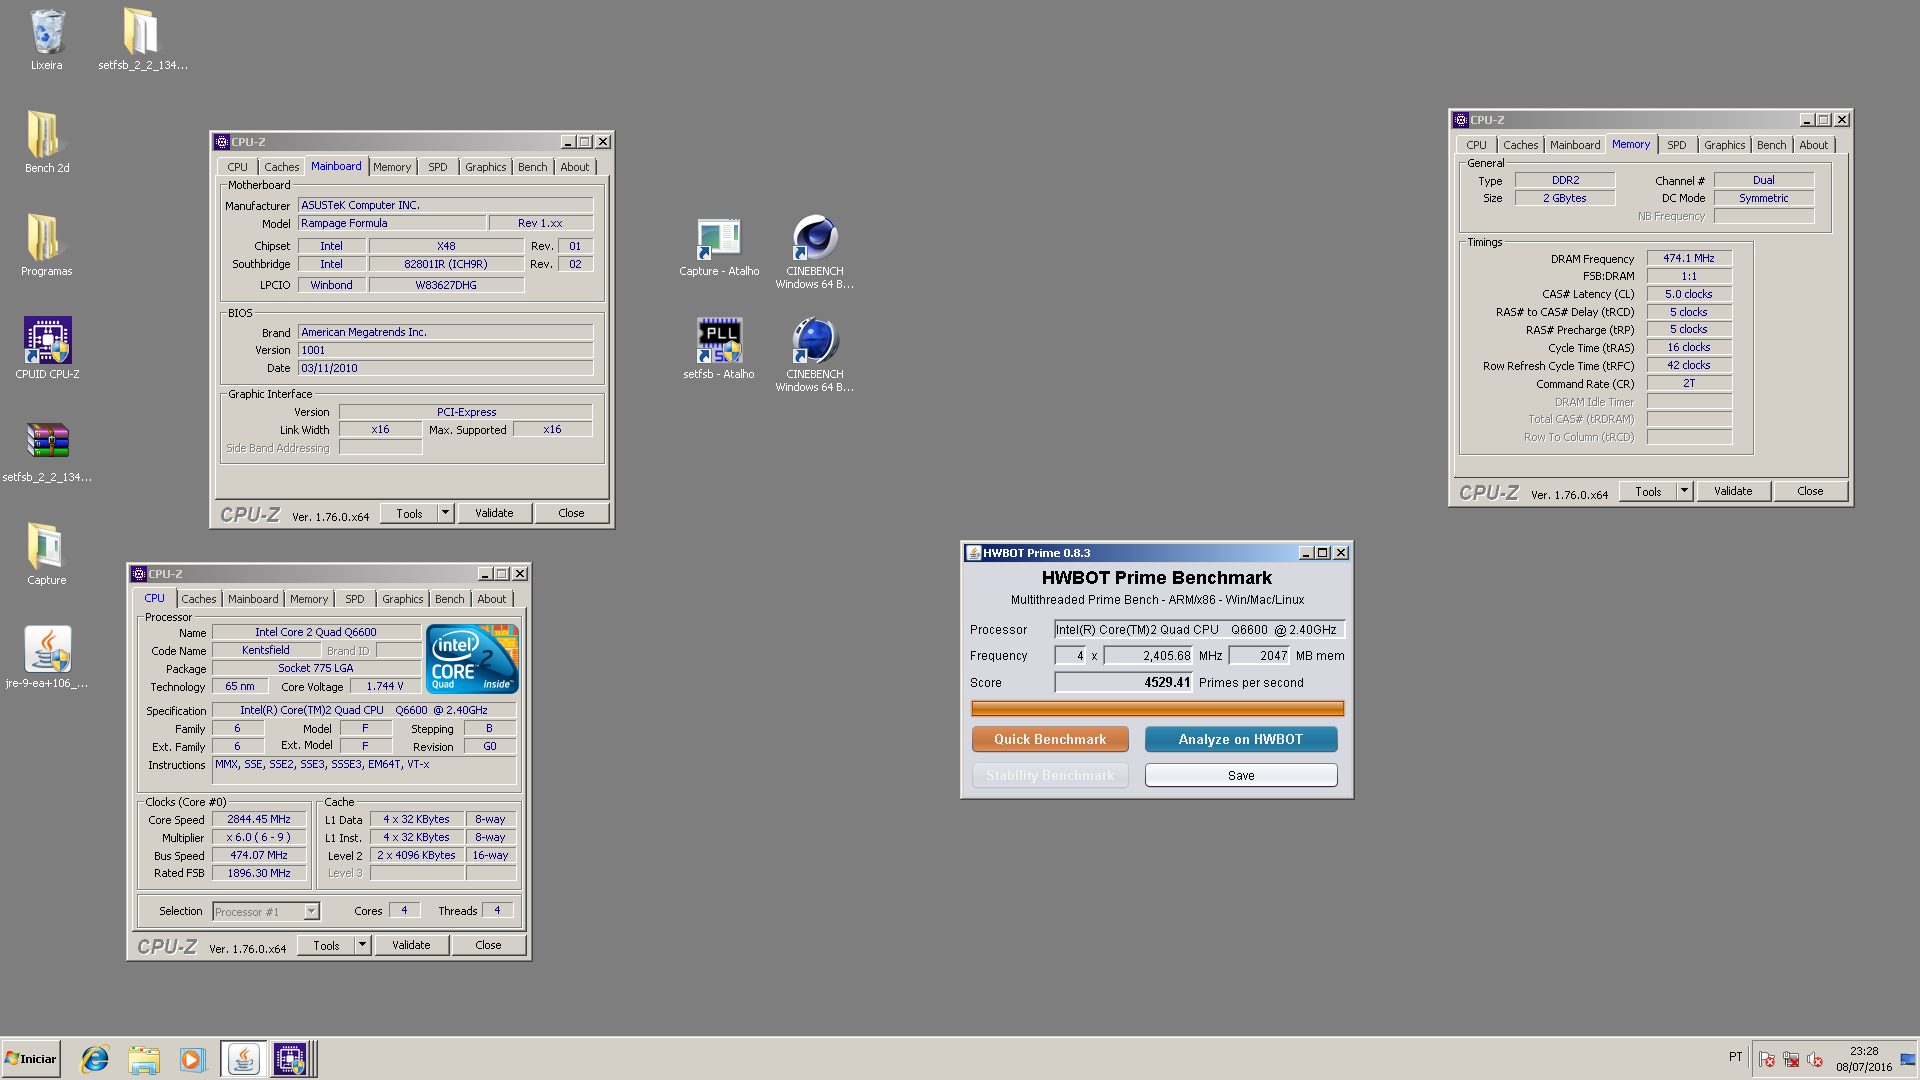The image size is (1920, 1080).
Task: Click the 2047 MB mem field
Action: pyautogui.click(x=1260, y=656)
